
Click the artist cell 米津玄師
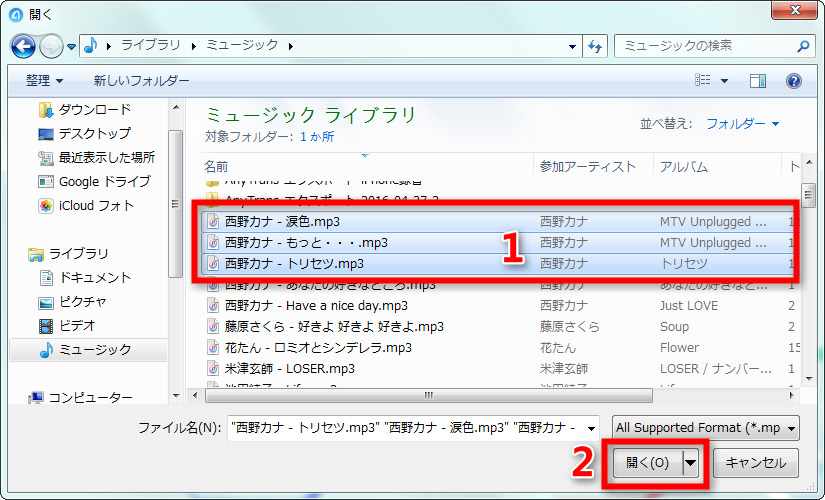coord(564,369)
